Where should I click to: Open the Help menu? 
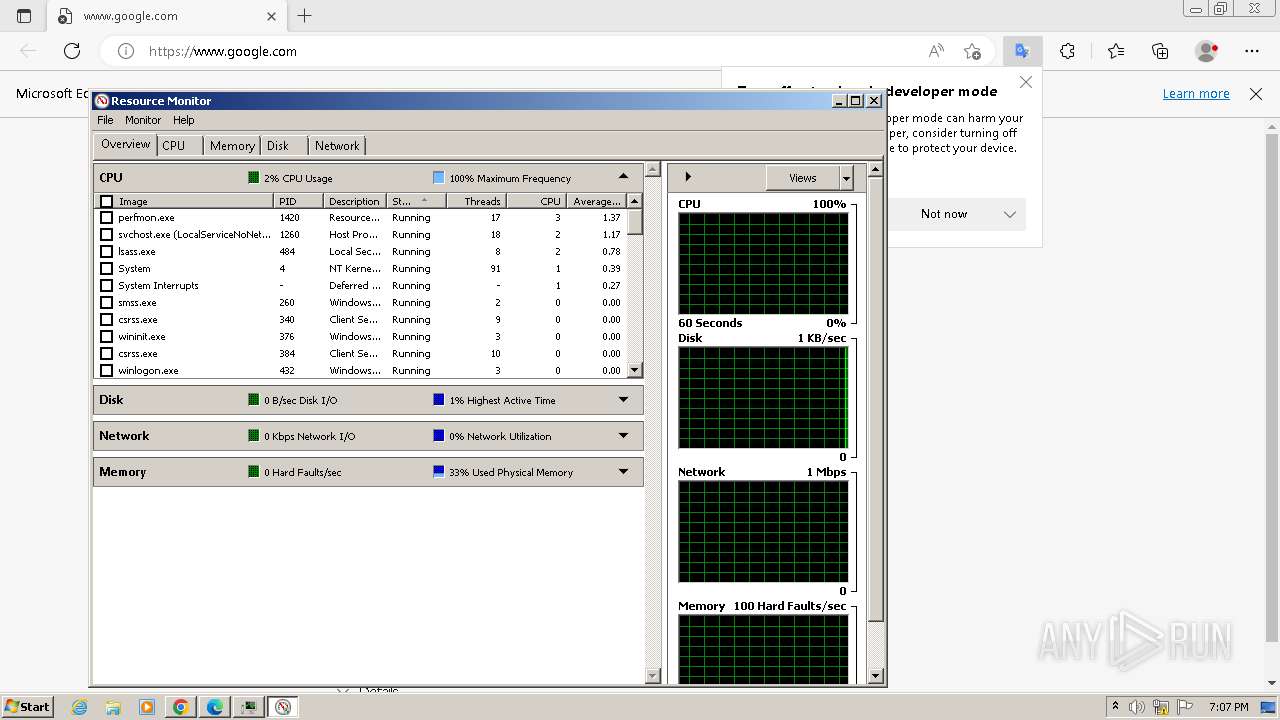tap(183, 120)
